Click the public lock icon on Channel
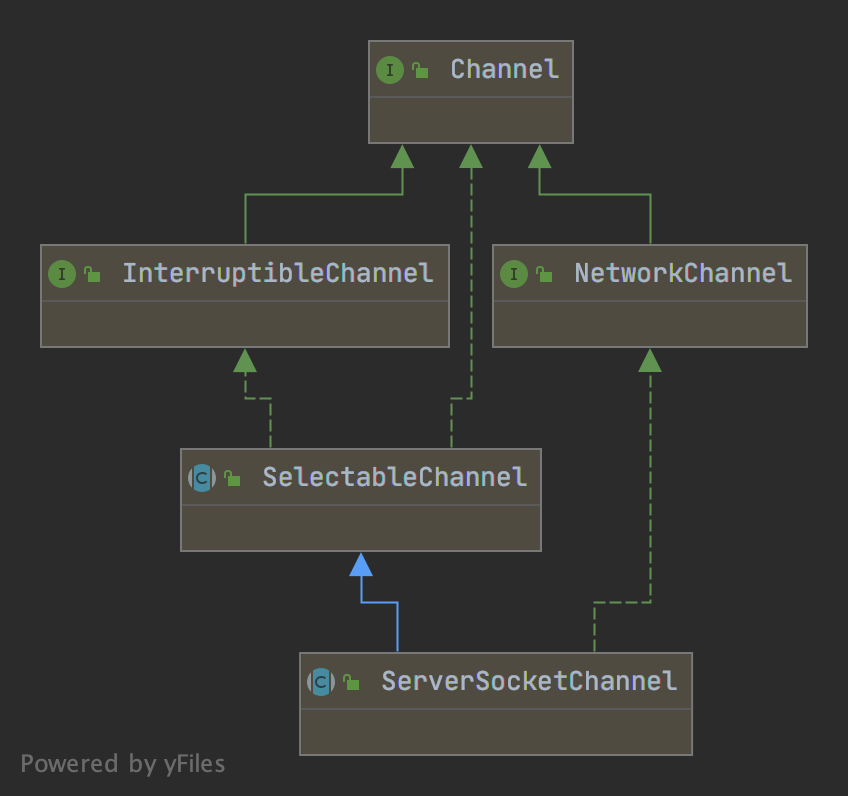 [x=421, y=71]
